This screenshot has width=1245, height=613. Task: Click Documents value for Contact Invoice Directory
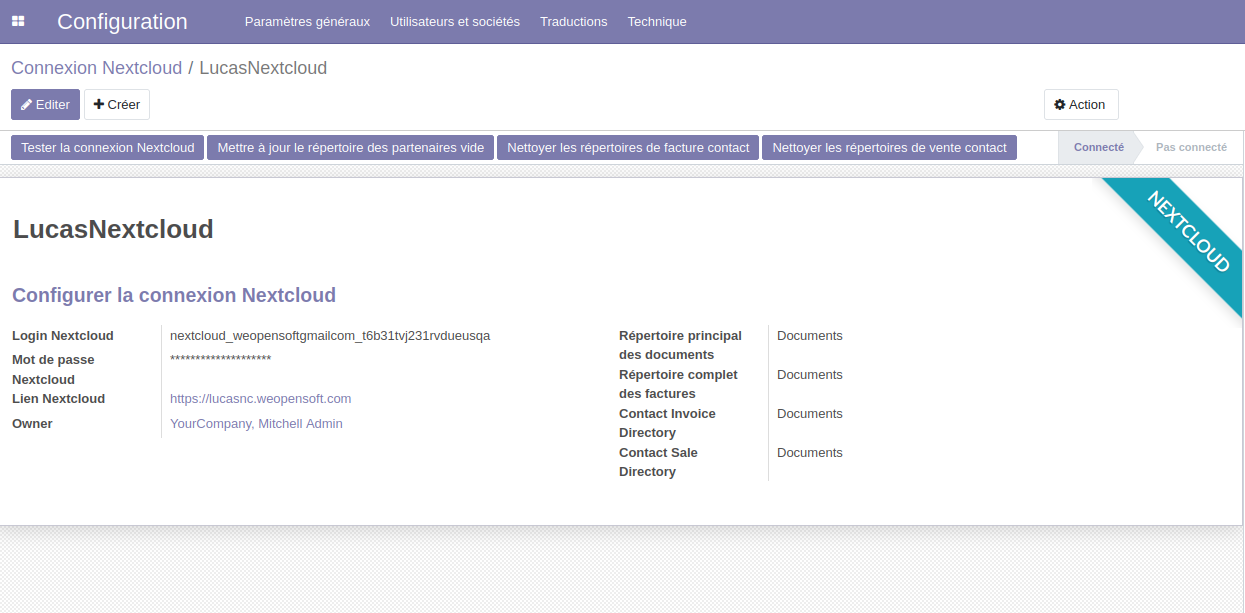coord(810,413)
